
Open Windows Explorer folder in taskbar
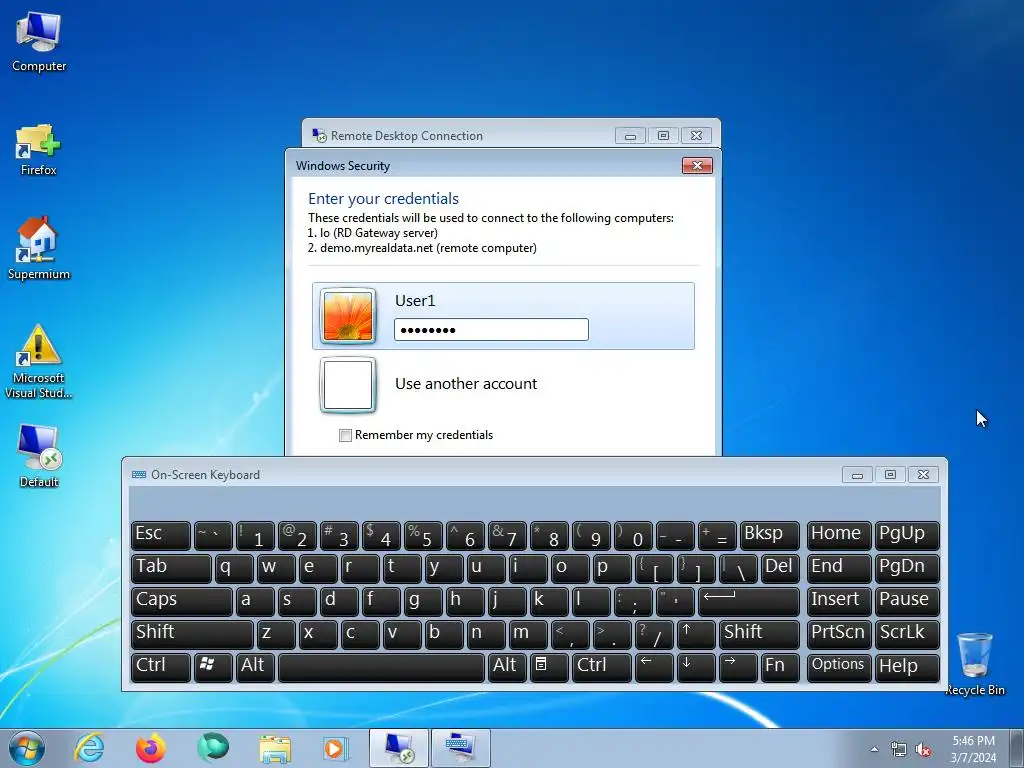tap(275, 748)
